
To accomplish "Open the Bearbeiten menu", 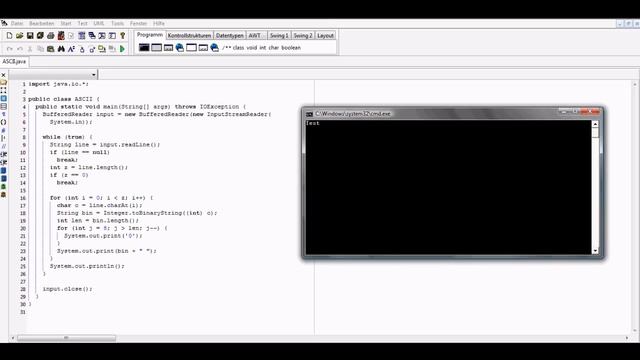I will click(x=41, y=24).
